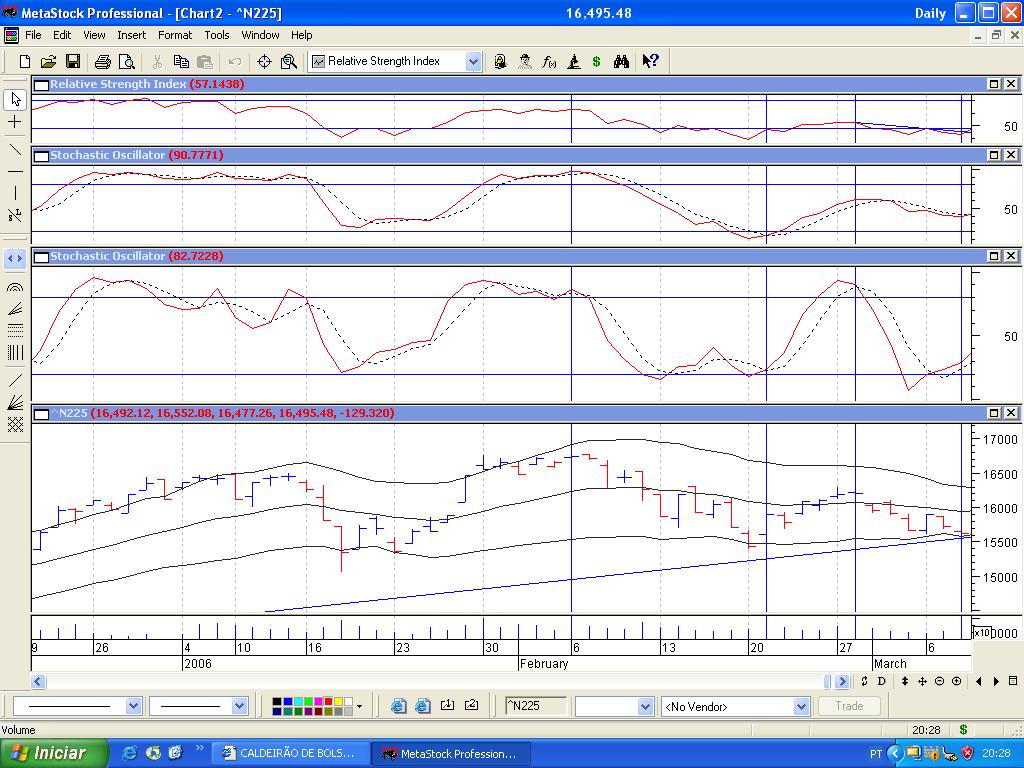
Task: Select the Gann grid tool
Action: (x=15, y=425)
